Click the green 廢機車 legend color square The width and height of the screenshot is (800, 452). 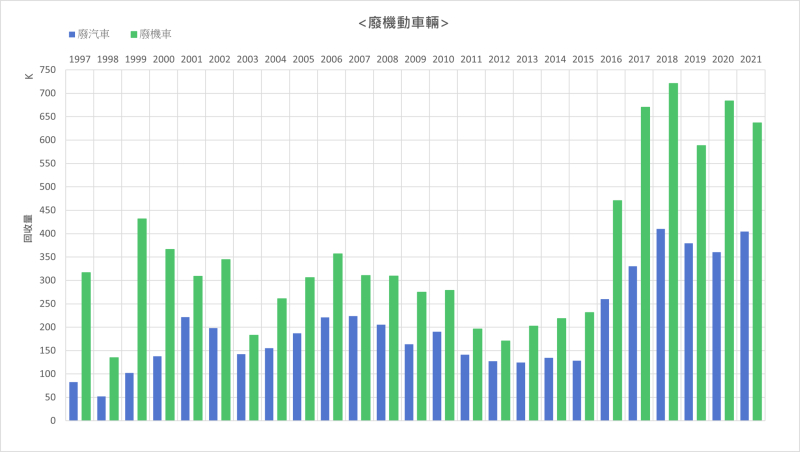click(134, 35)
